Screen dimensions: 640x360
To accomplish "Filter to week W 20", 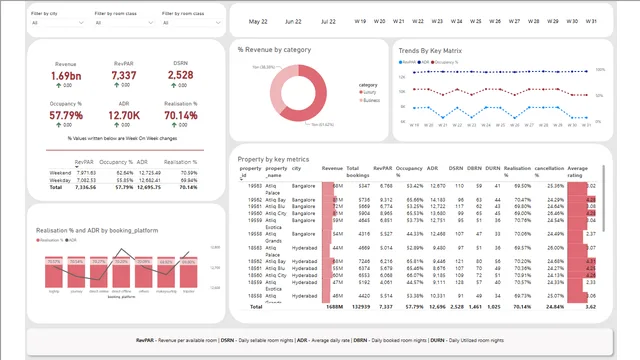I will [x=380, y=21].
